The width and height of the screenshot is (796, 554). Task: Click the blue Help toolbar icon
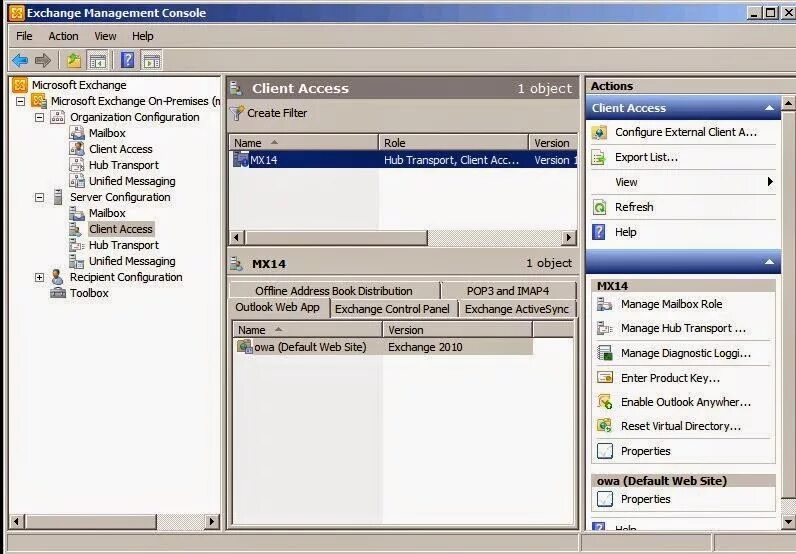coord(127,60)
